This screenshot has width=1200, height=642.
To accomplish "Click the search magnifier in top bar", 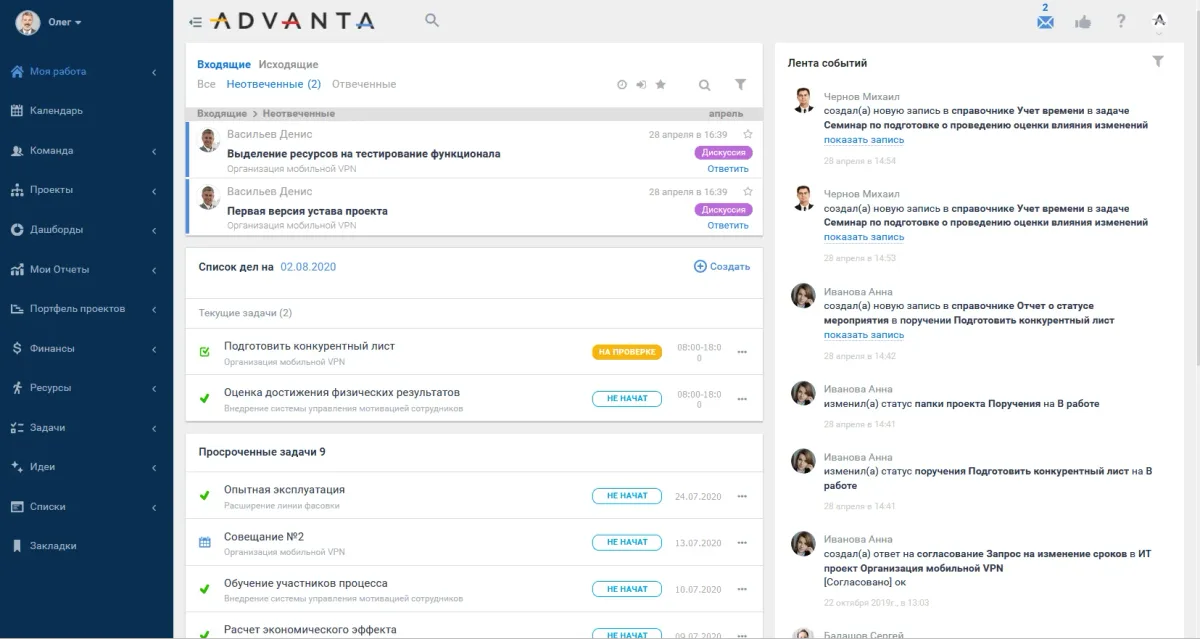I will coord(432,20).
